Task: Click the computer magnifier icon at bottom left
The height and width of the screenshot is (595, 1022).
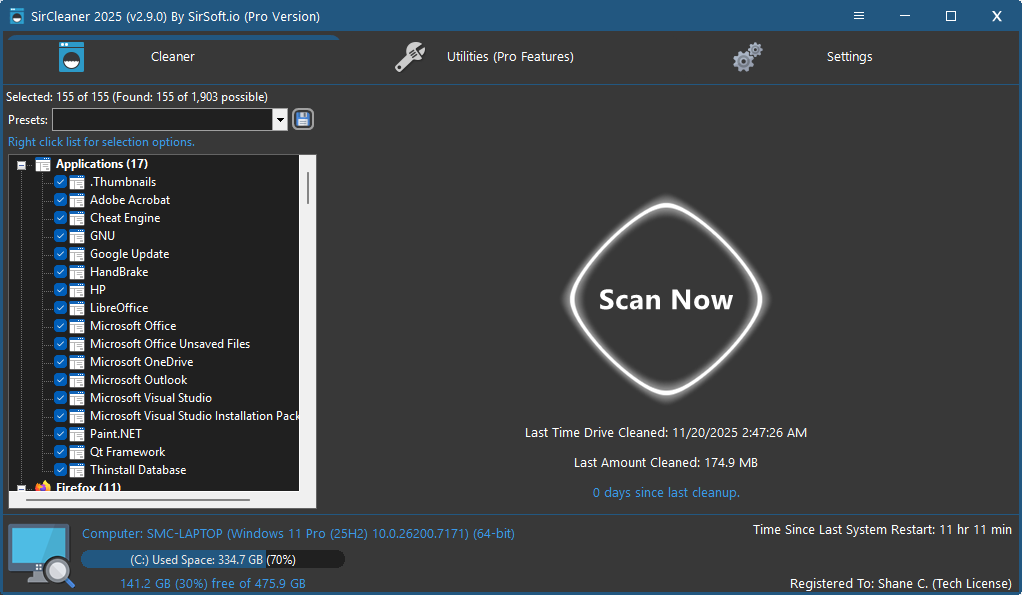Action: (x=41, y=554)
